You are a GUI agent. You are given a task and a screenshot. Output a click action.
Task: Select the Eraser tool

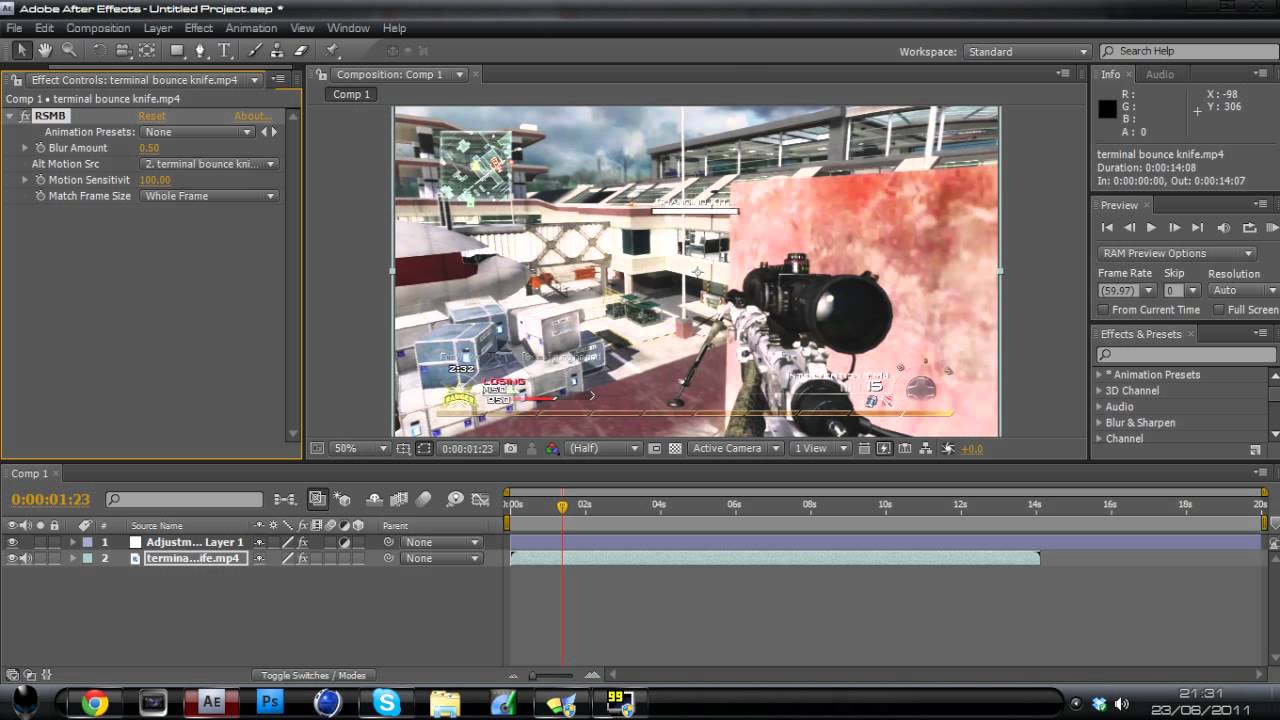pyautogui.click(x=301, y=50)
